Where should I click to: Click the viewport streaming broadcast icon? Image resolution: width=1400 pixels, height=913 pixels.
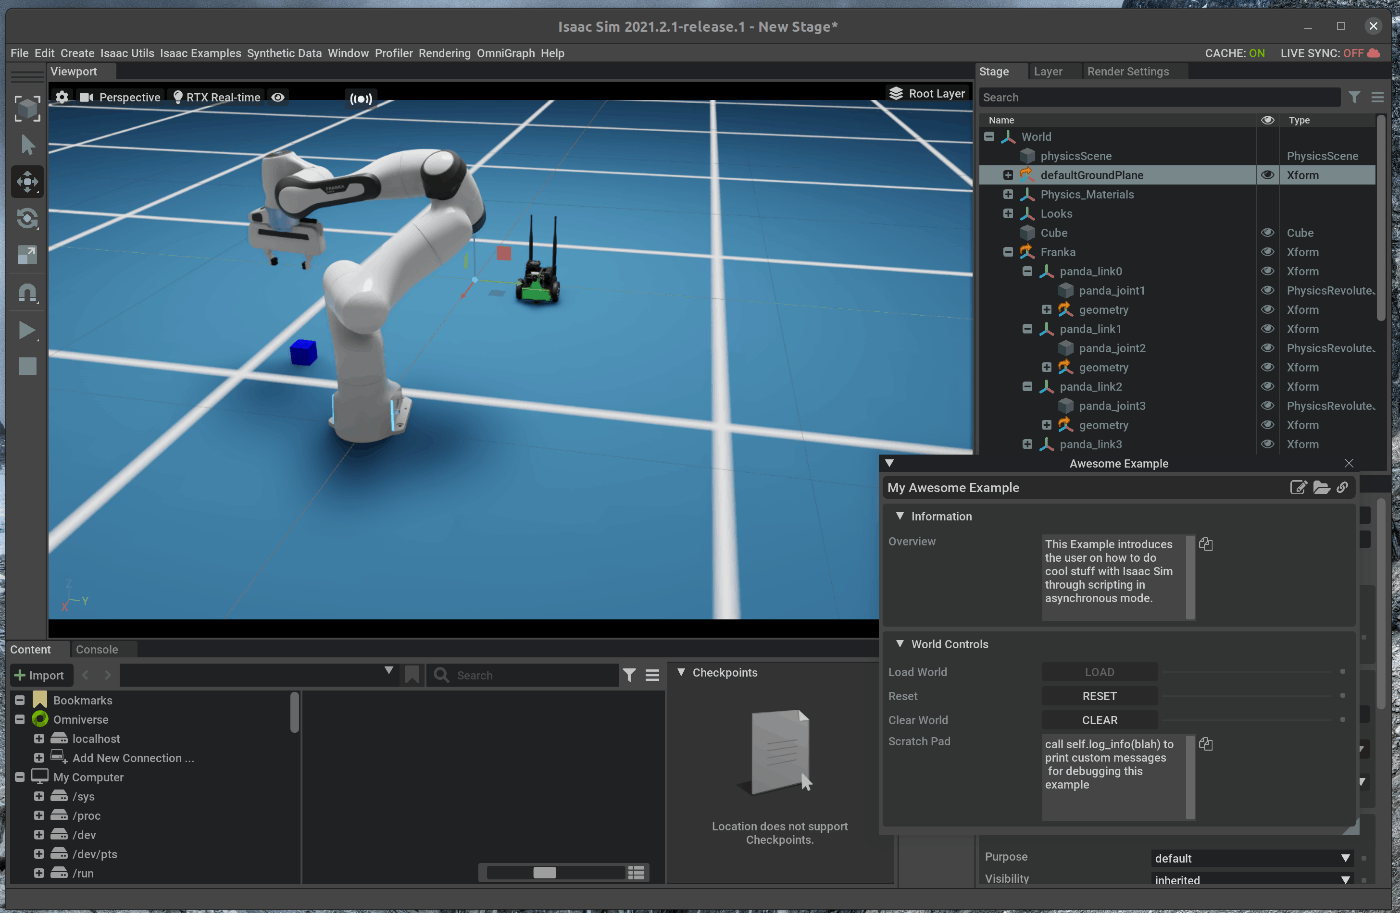click(360, 98)
